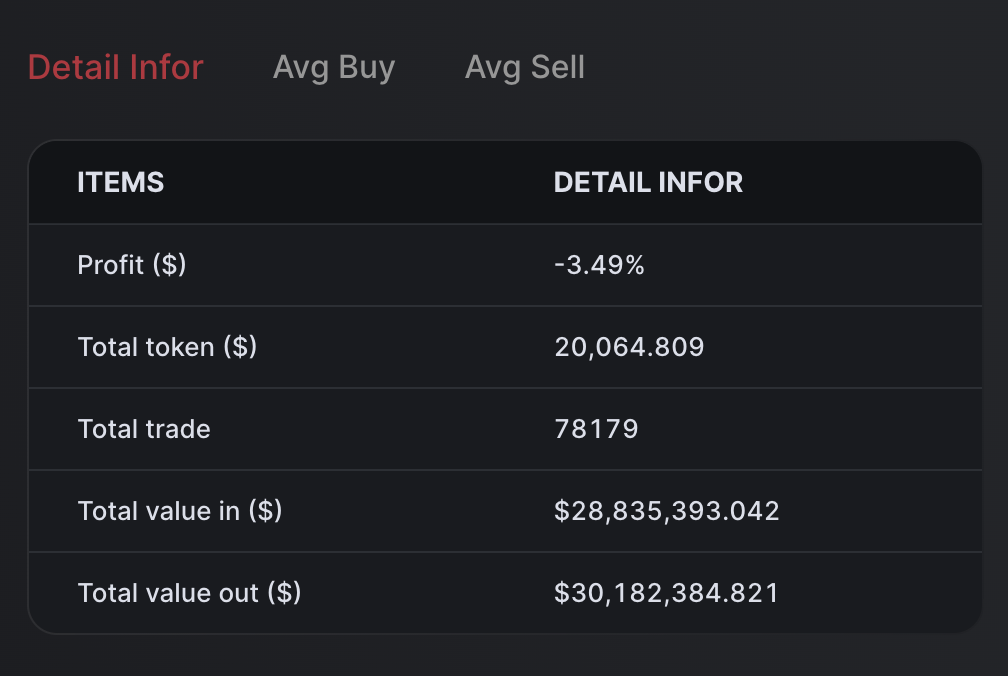Click the DETAIL INFOR column header
Viewport: 1008px width, 676px height.
coord(648,182)
